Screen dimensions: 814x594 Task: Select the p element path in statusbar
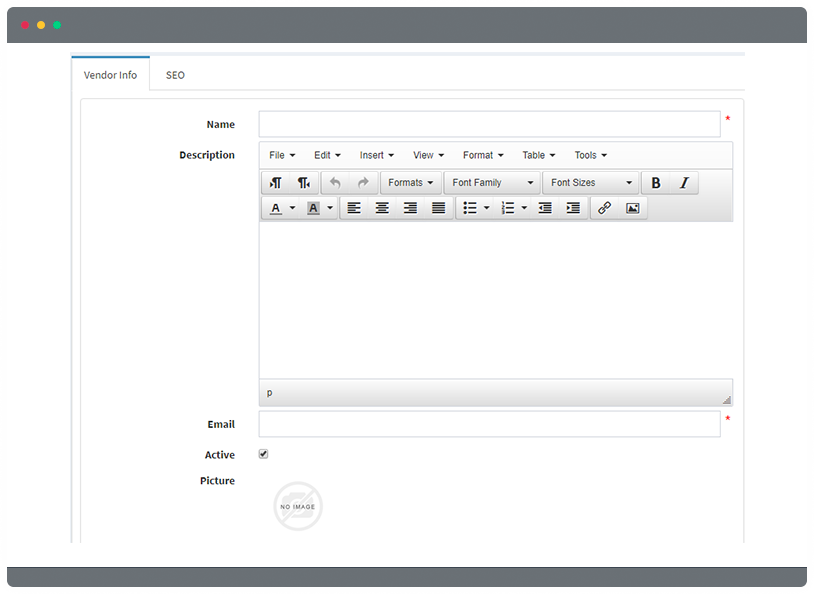pyautogui.click(x=269, y=393)
